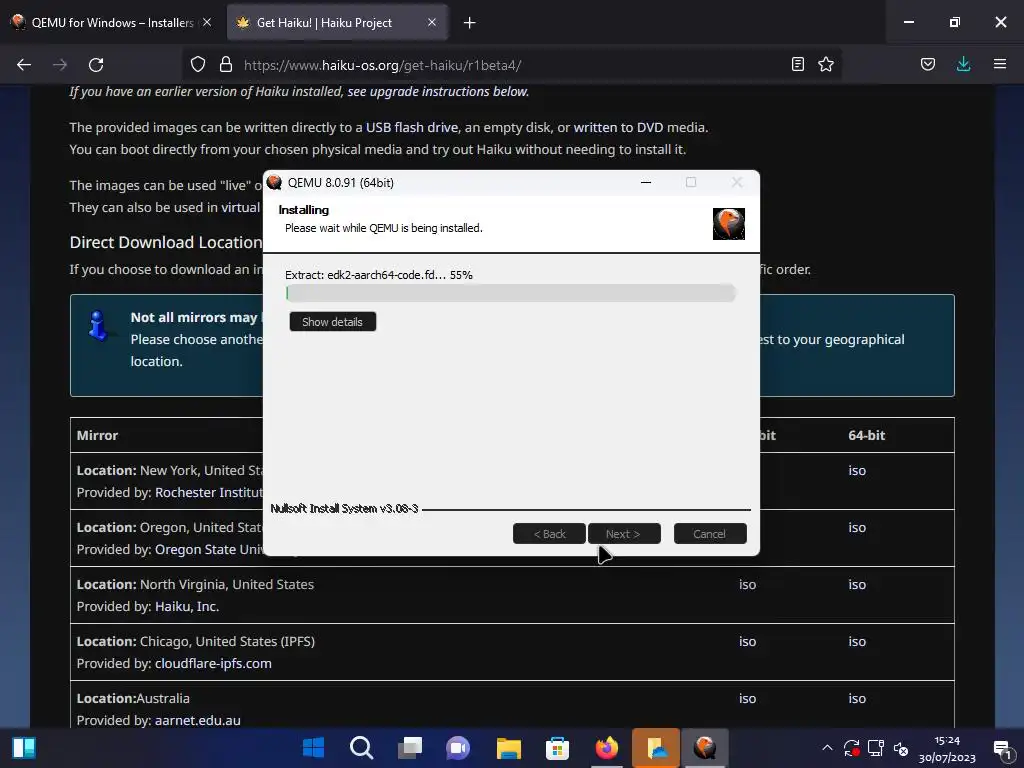Screen dimensions: 1024x768
Task: Switch to QEMU for Windows Installers tab
Action: 111,22
